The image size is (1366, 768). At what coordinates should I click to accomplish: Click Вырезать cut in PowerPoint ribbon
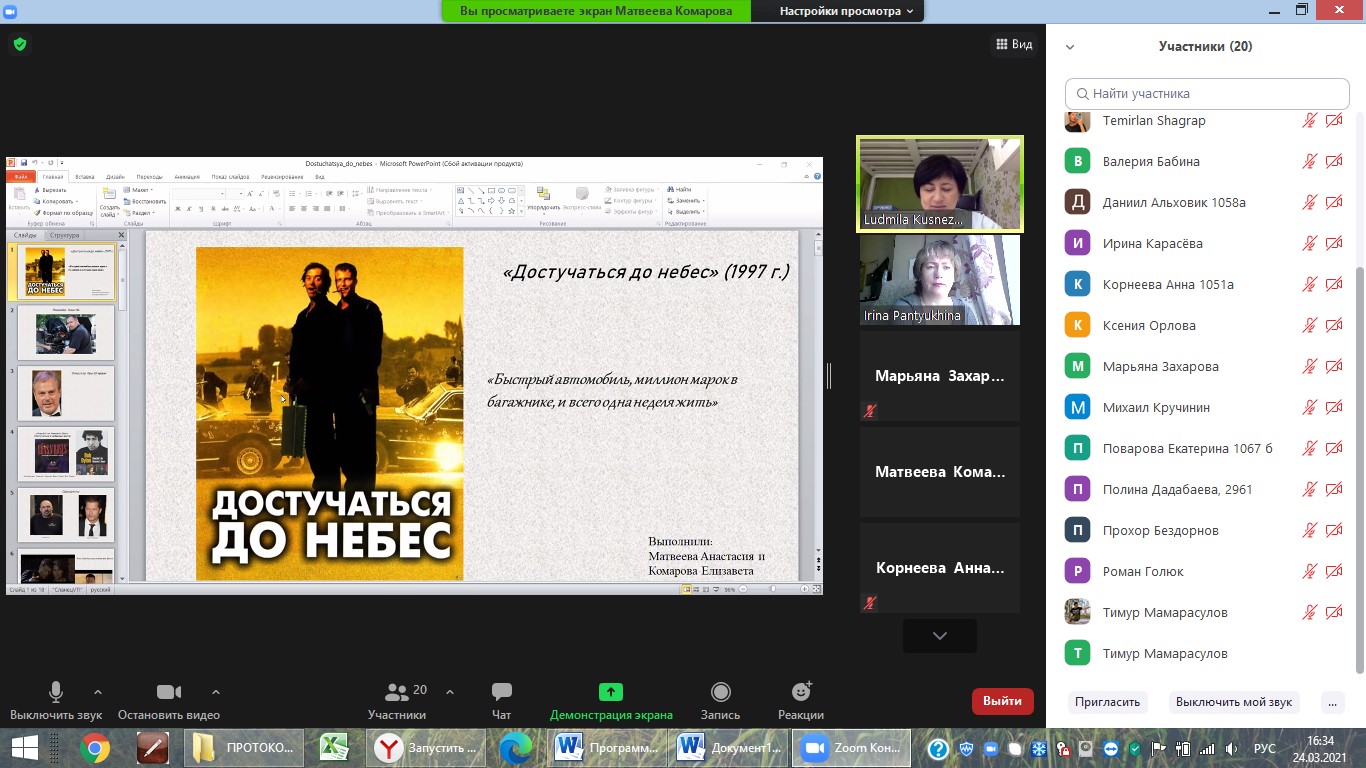point(50,189)
